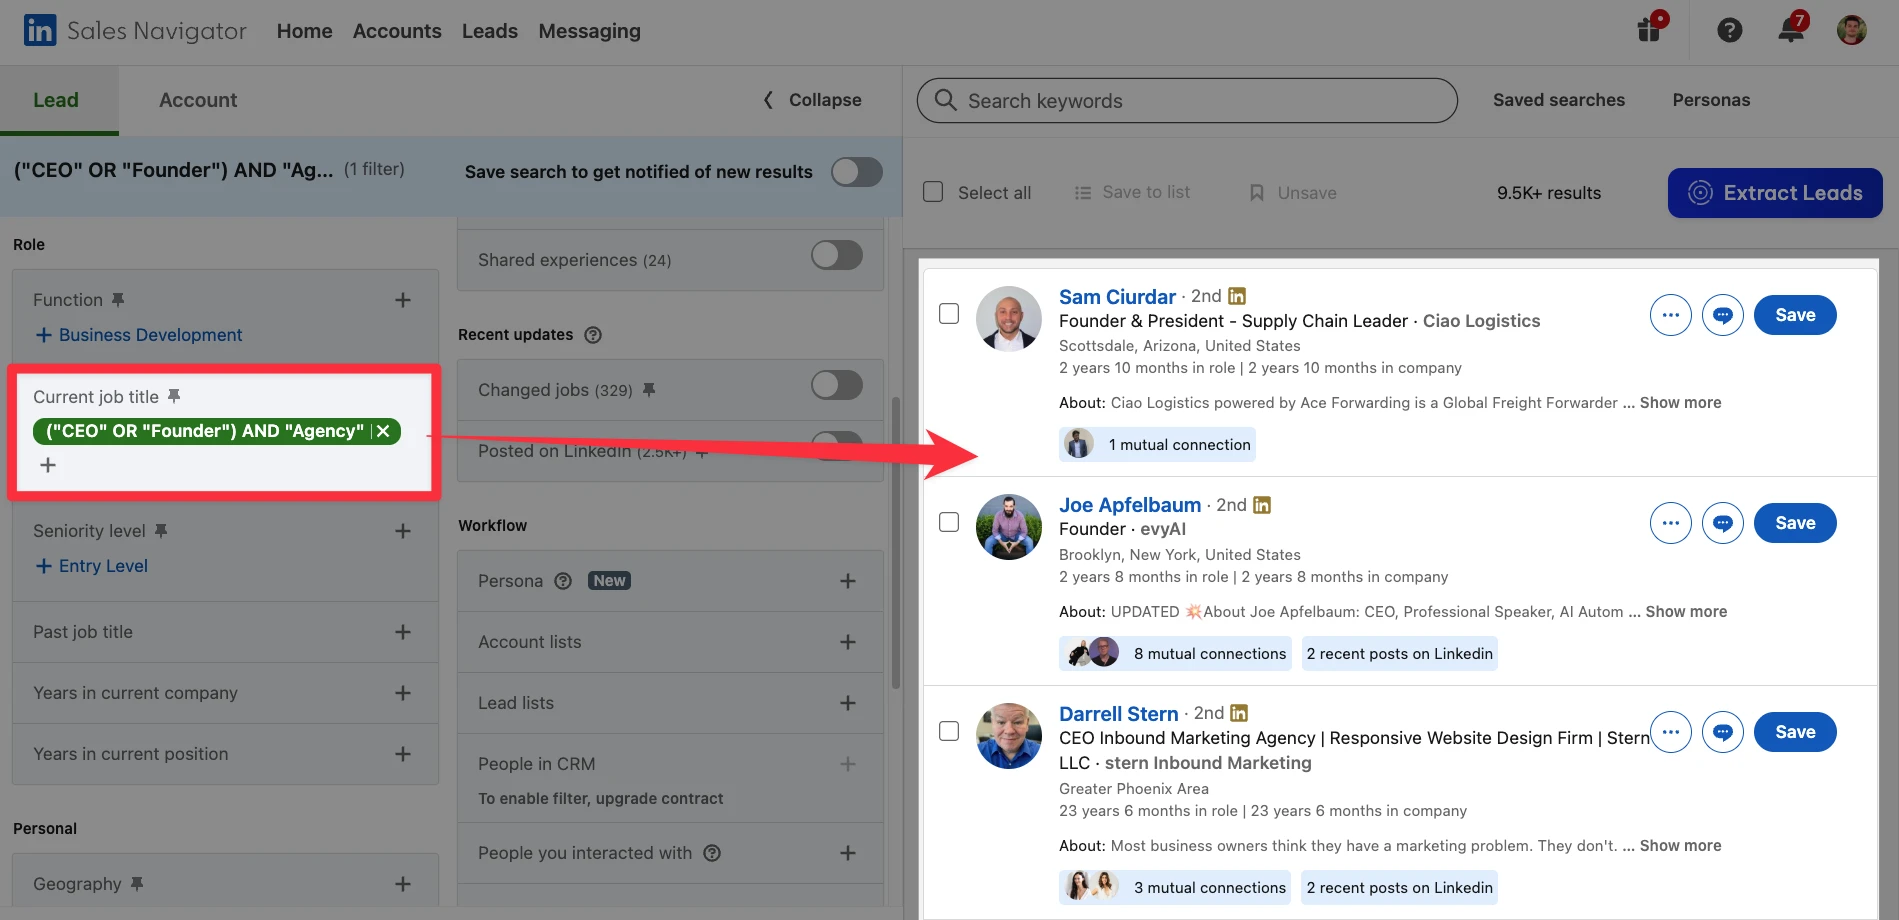Viewport: 1899px width, 920px height.
Task: Remove the current job title filter pill
Action: pyautogui.click(x=383, y=431)
